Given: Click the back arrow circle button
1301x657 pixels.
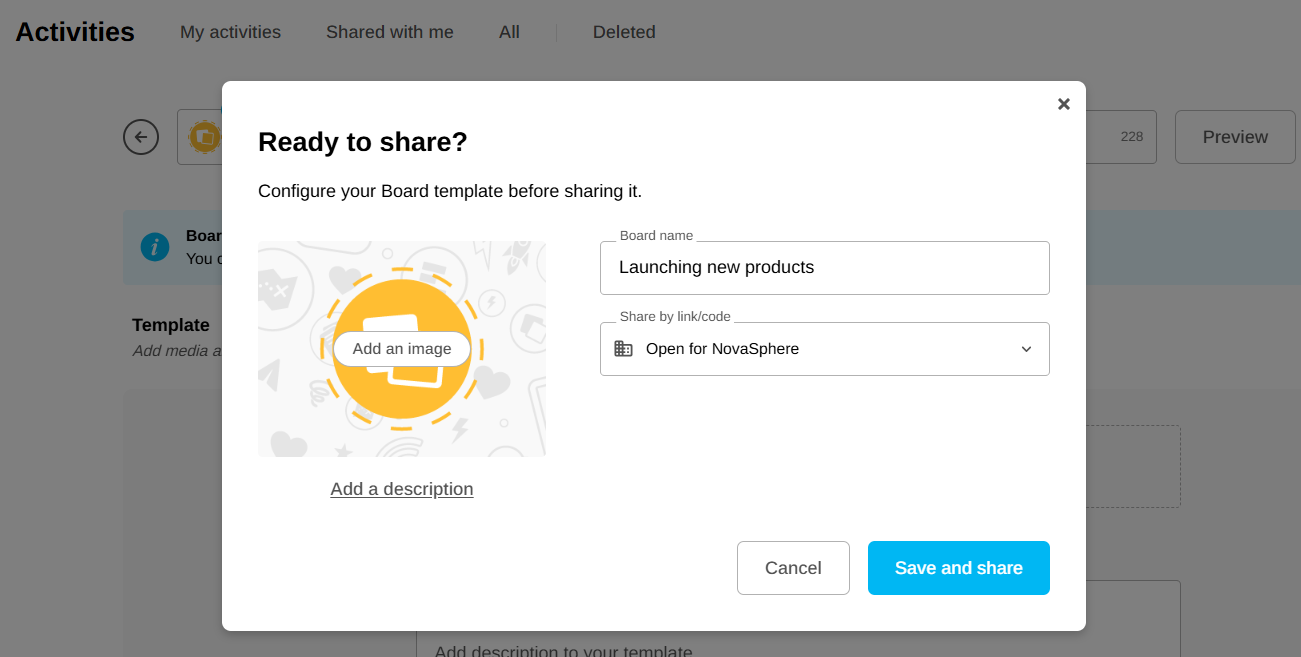Looking at the screenshot, I should click(x=141, y=137).
